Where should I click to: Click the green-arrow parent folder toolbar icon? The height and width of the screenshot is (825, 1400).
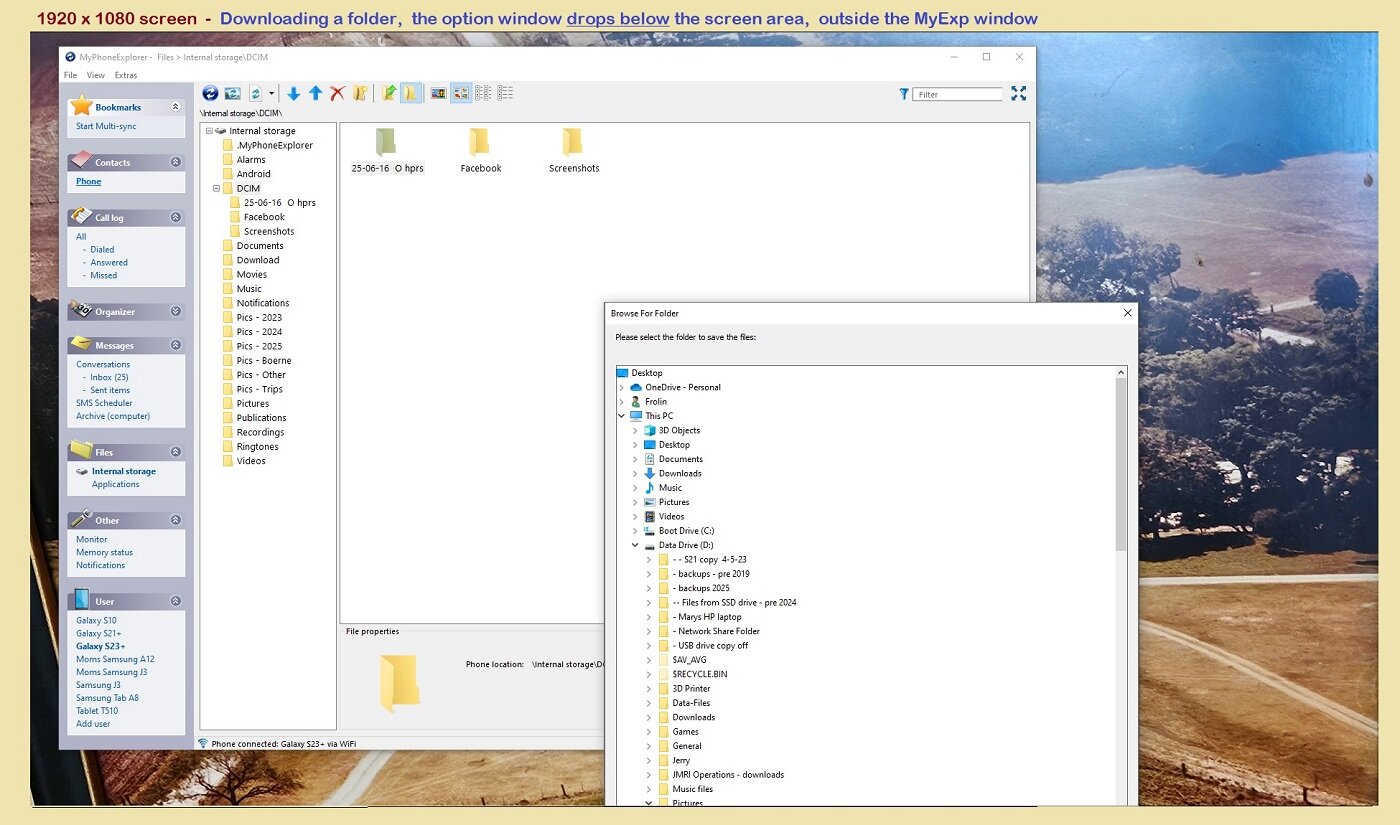[x=389, y=93]
